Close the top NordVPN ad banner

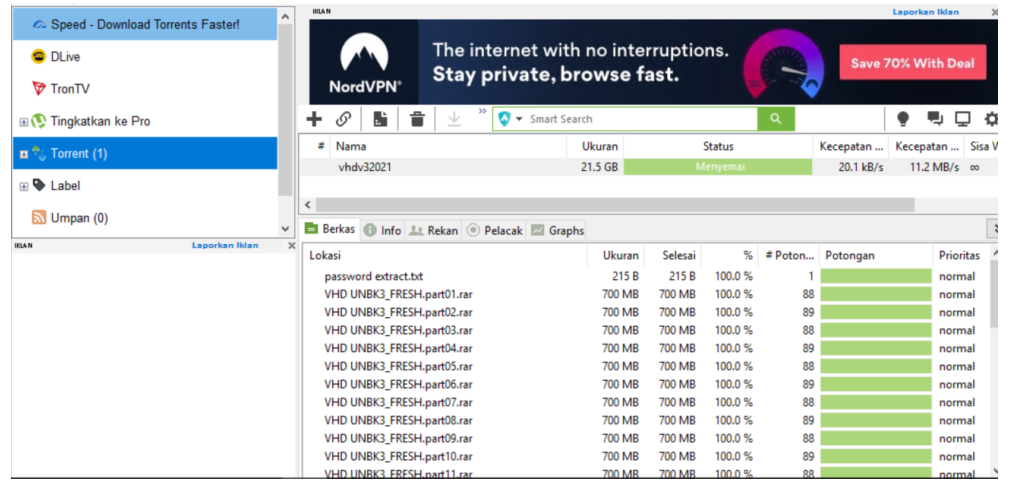point(994,12)
